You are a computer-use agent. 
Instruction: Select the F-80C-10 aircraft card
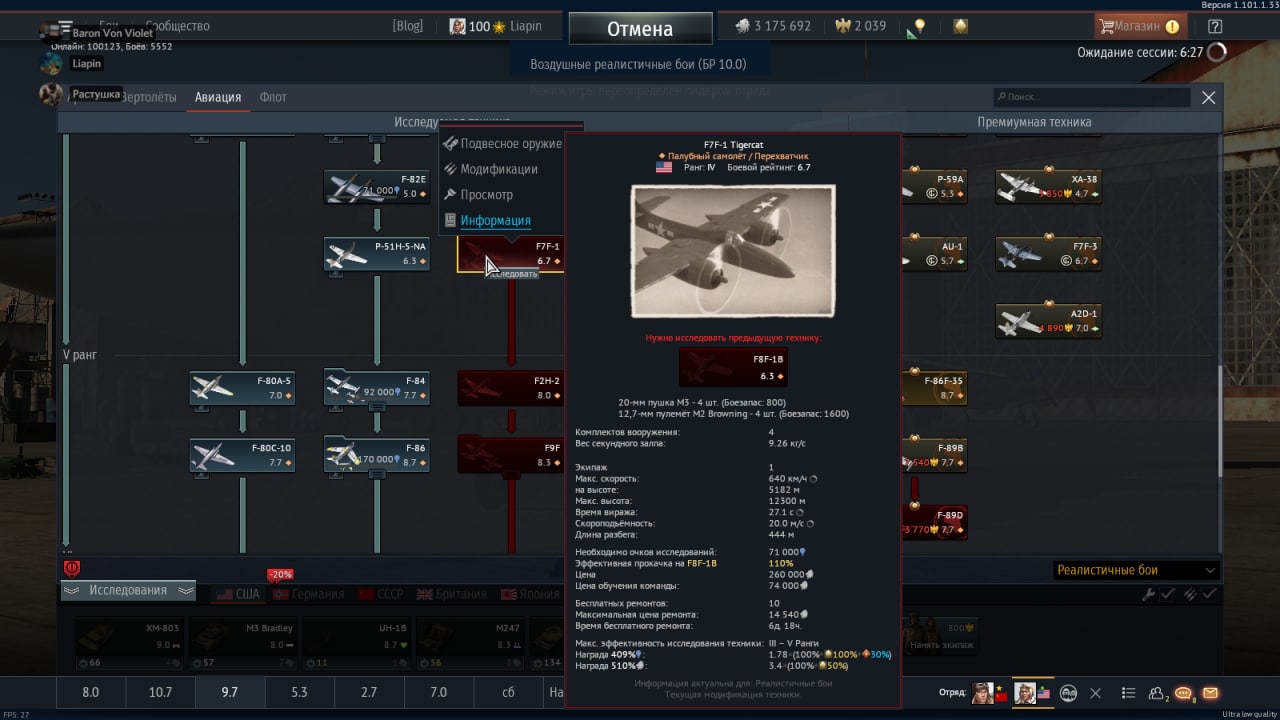tap(243, 455)
